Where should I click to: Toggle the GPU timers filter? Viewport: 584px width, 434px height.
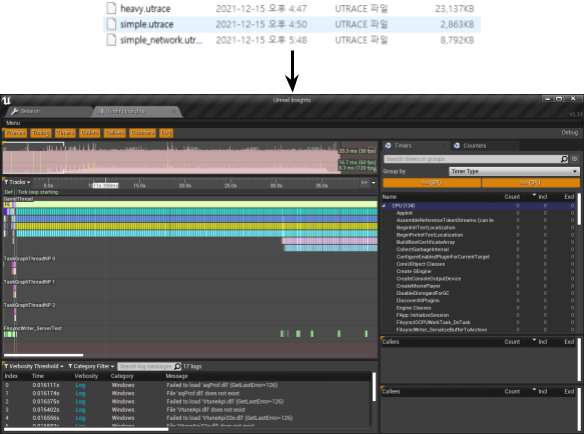point(432,183)
